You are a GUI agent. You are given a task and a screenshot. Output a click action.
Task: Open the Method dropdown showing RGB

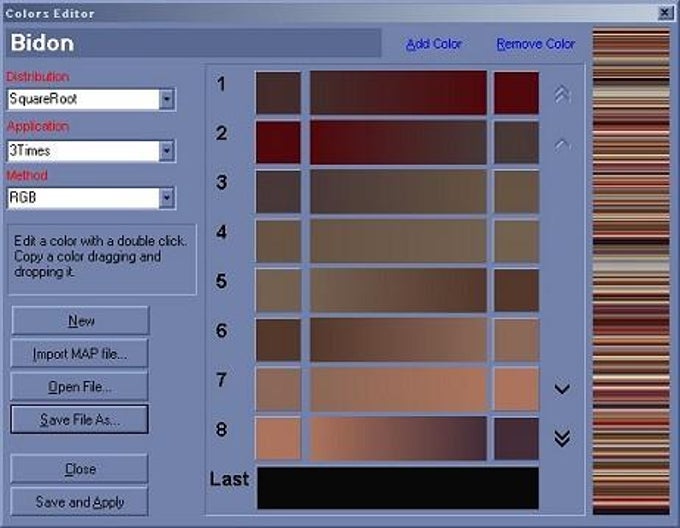92,198
